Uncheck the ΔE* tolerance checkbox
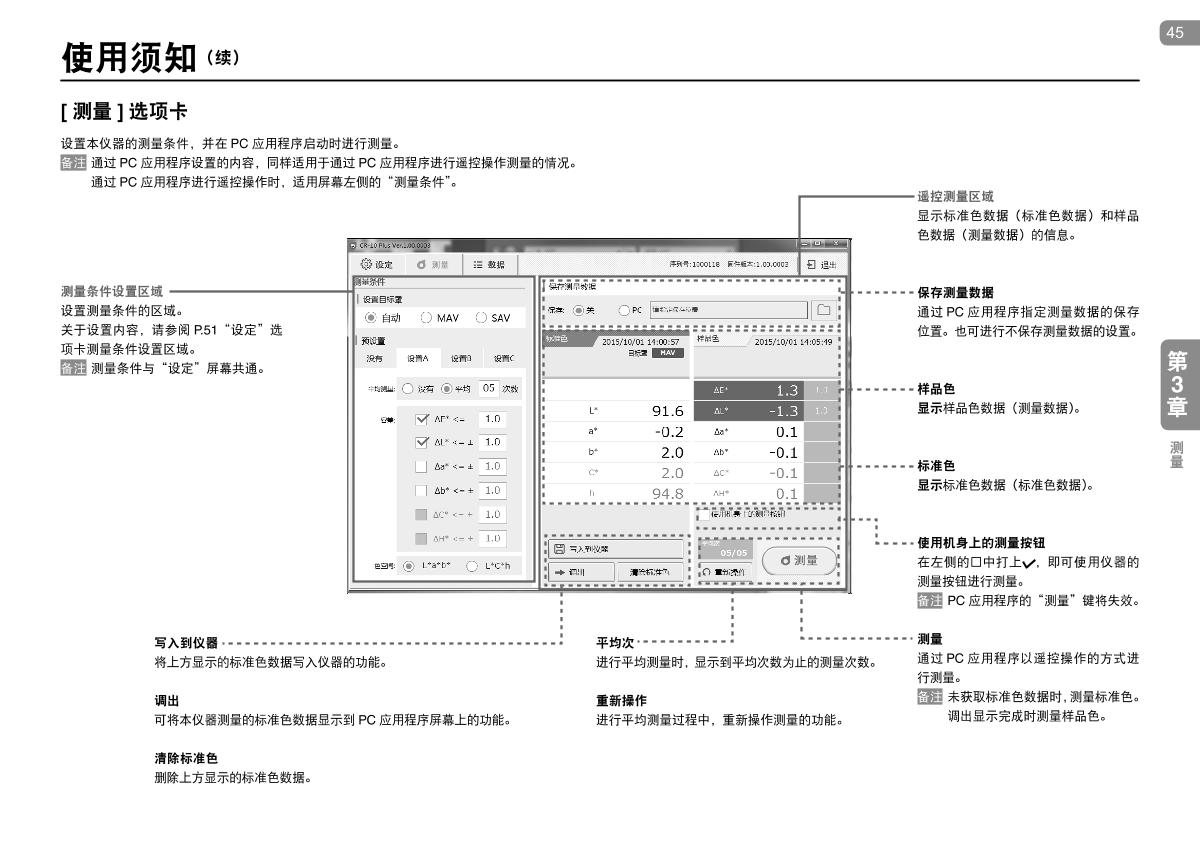This screenshot has height=848, width=1200. (x=421, y=419)
